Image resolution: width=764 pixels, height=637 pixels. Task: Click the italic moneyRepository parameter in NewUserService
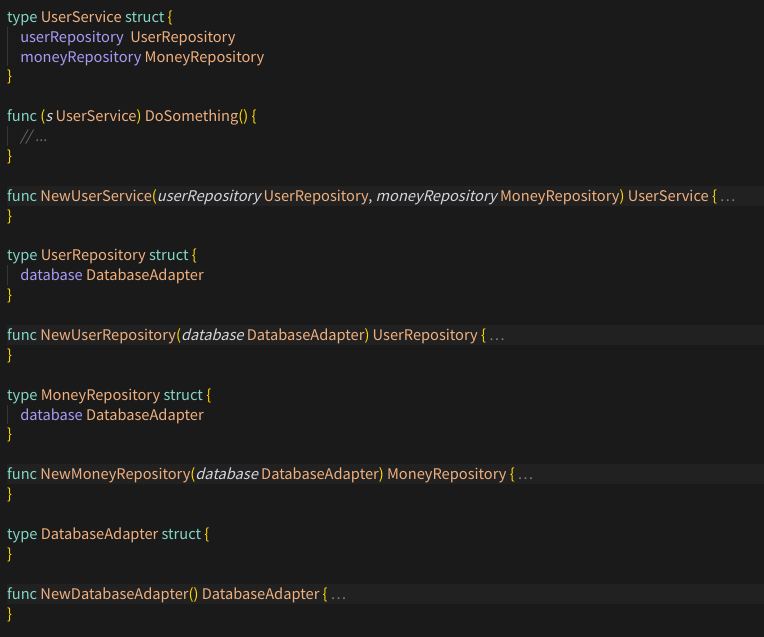click(436, 196)
